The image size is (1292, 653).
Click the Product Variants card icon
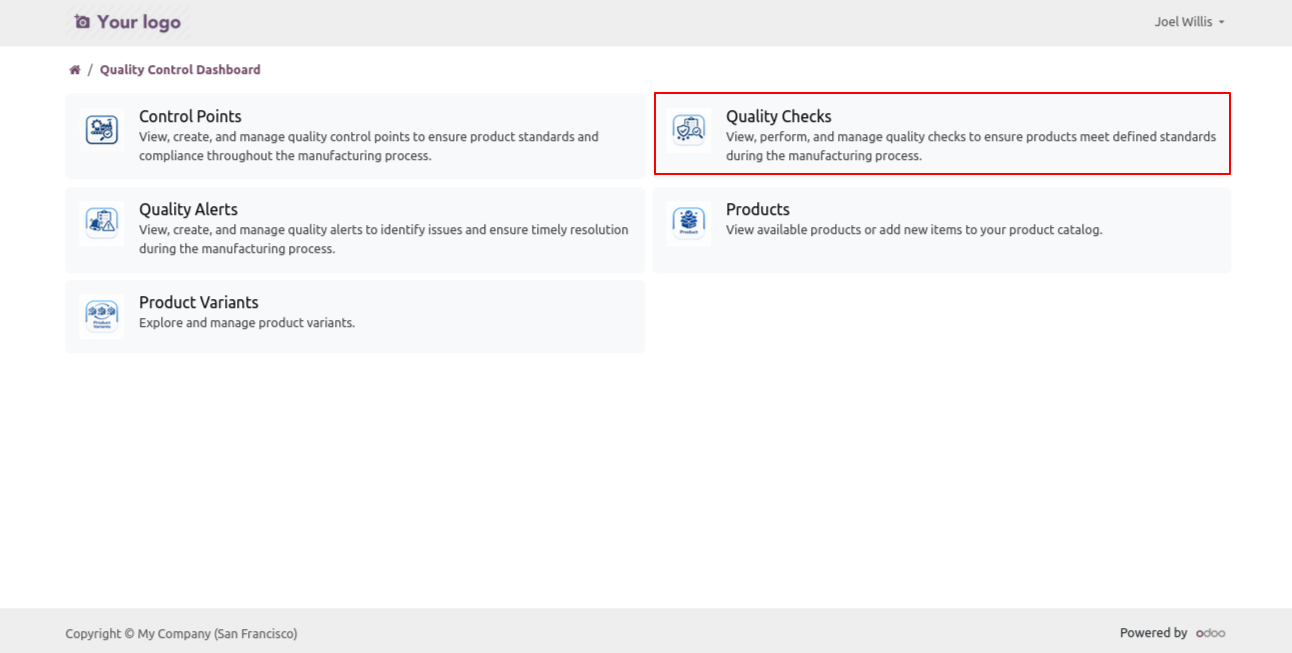click(101, 316)
